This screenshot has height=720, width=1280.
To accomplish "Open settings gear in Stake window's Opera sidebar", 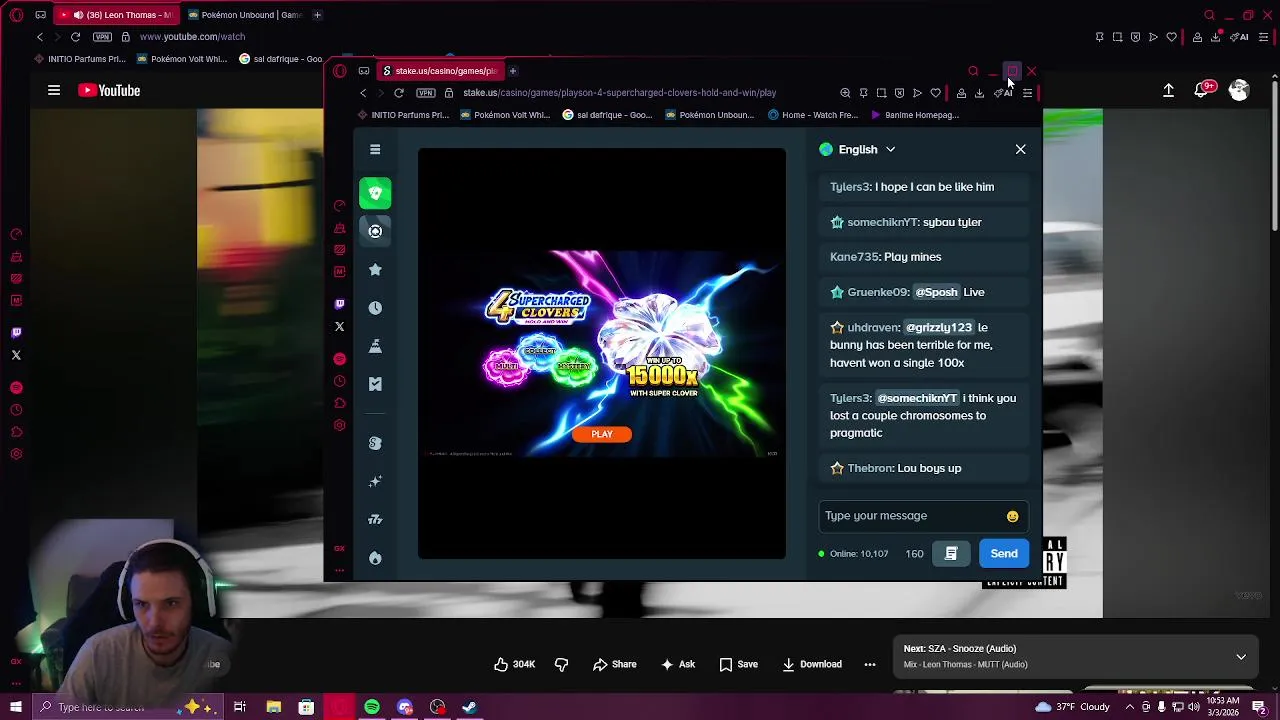I will [339, 426].
